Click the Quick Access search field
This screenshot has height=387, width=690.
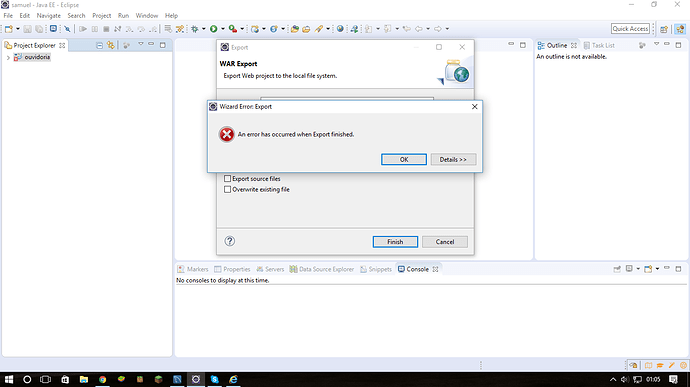[630, 29]
